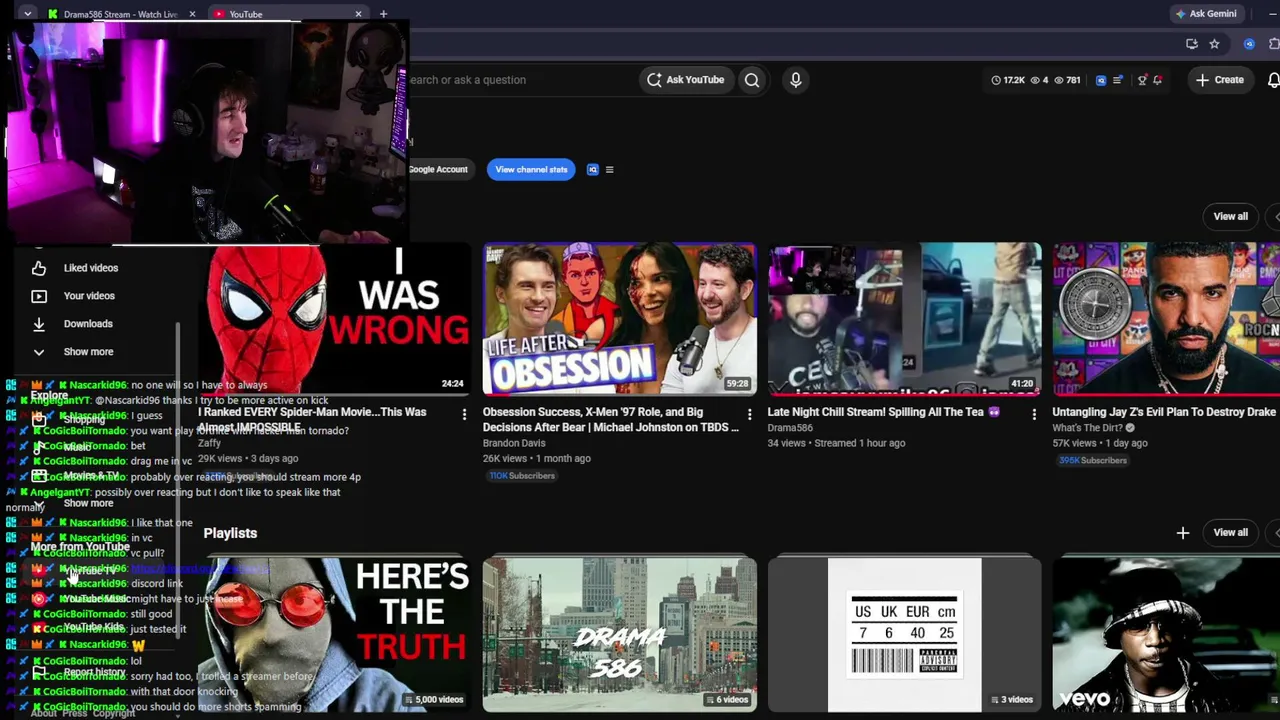
Task: Open the small bell alert icon in stats bar
Action: pos(1157,80)
